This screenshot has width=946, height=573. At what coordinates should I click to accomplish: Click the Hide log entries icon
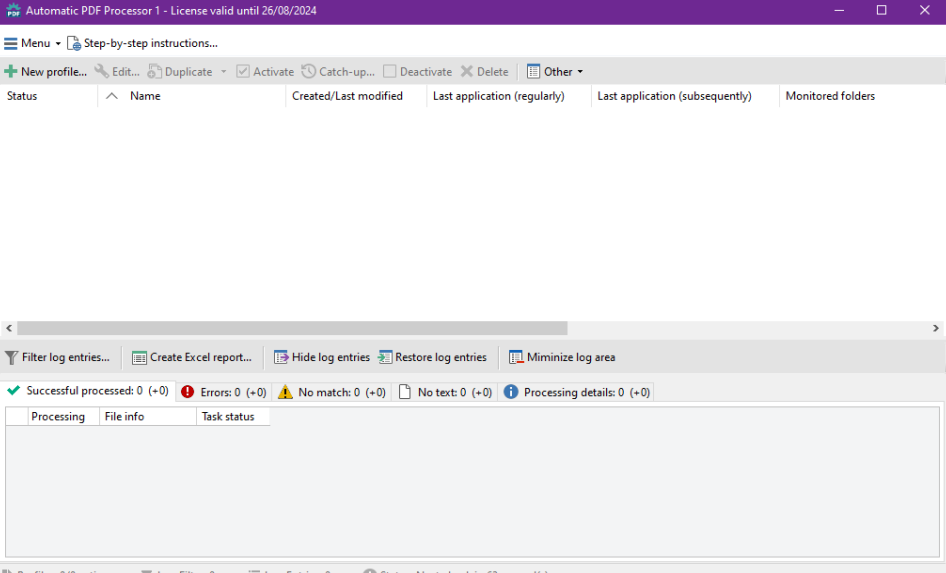pos(281,357)
